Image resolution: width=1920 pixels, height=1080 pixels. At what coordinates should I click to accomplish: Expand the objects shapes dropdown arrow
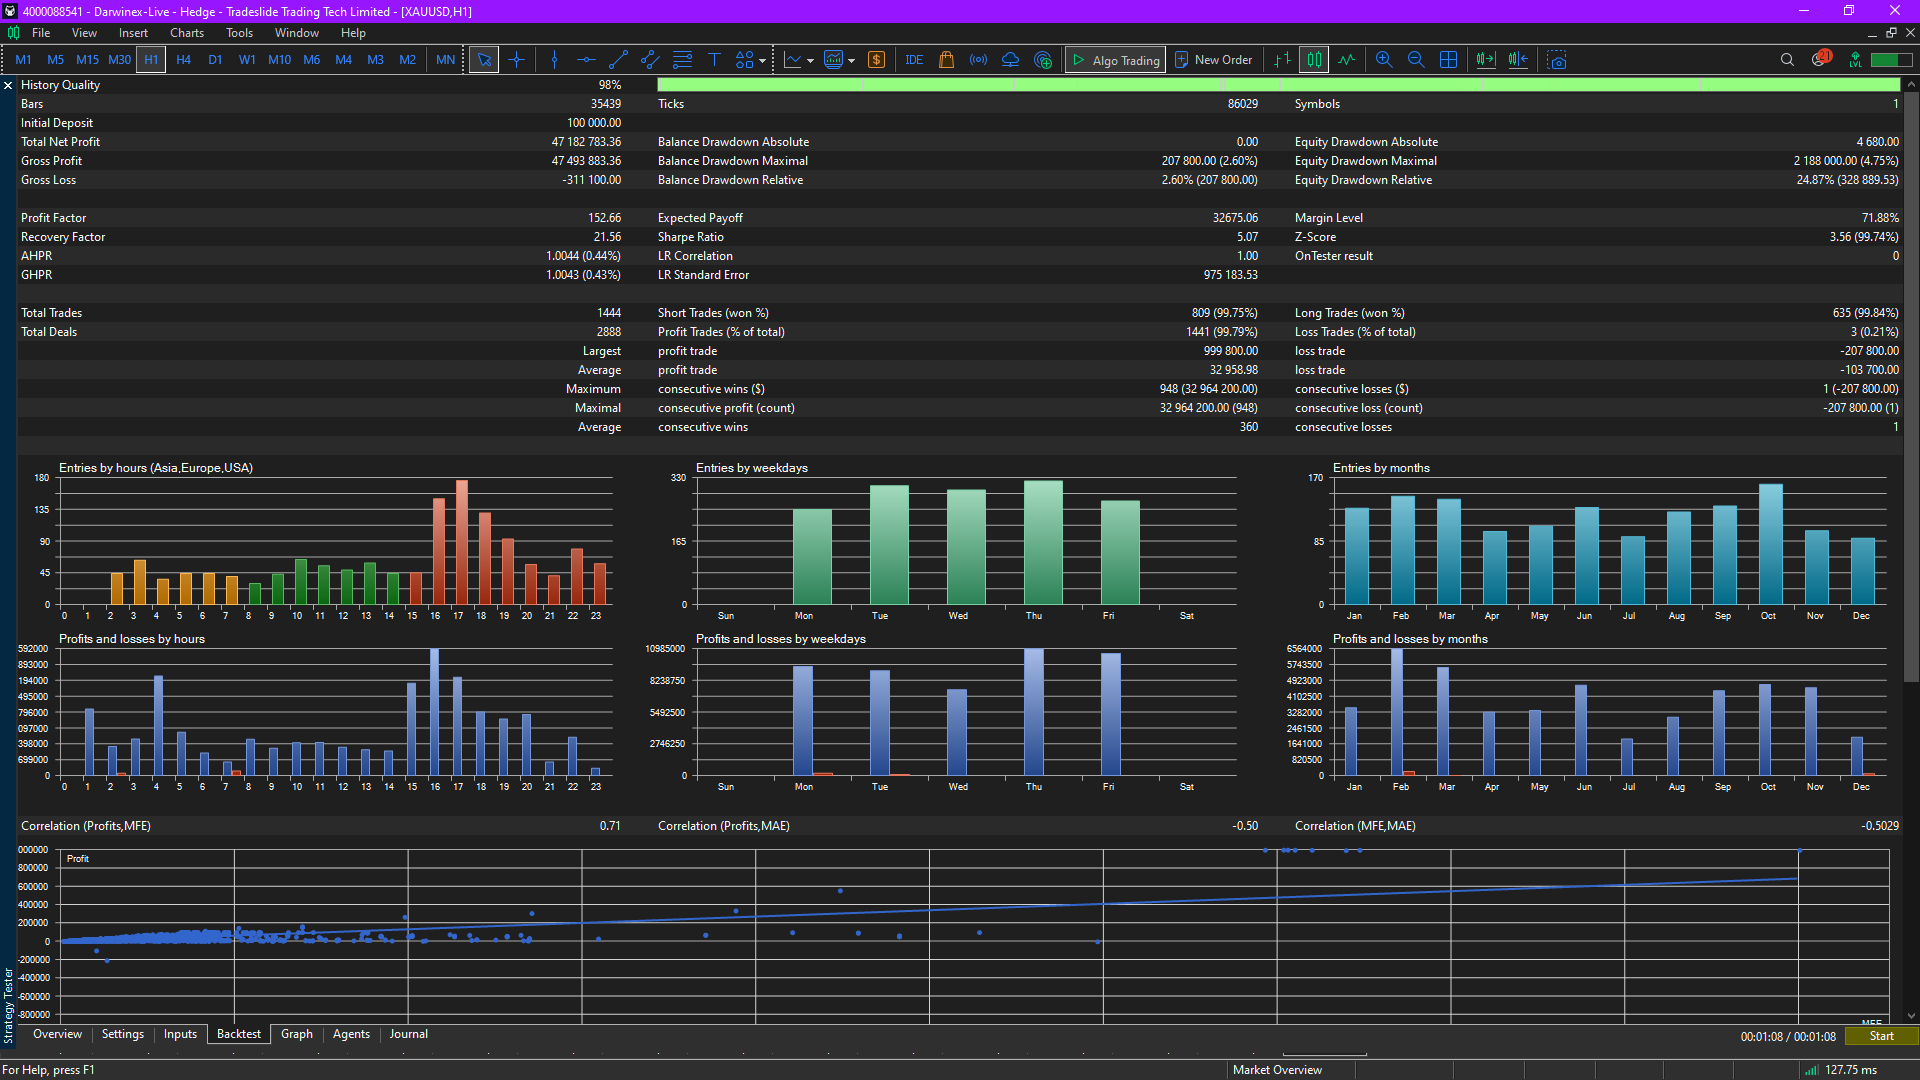[762, 61]
